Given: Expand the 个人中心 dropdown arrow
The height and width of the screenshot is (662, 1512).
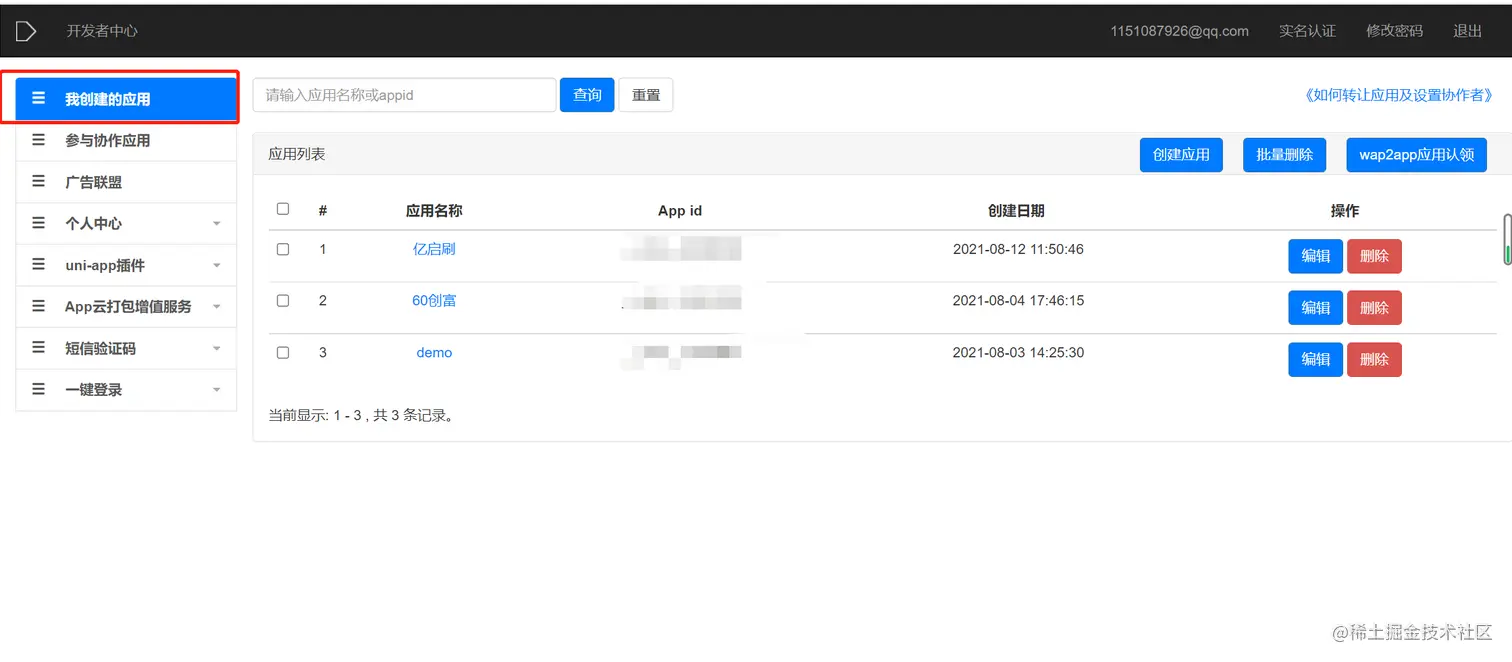Looking at the screenshot, I should click(217, 224).
